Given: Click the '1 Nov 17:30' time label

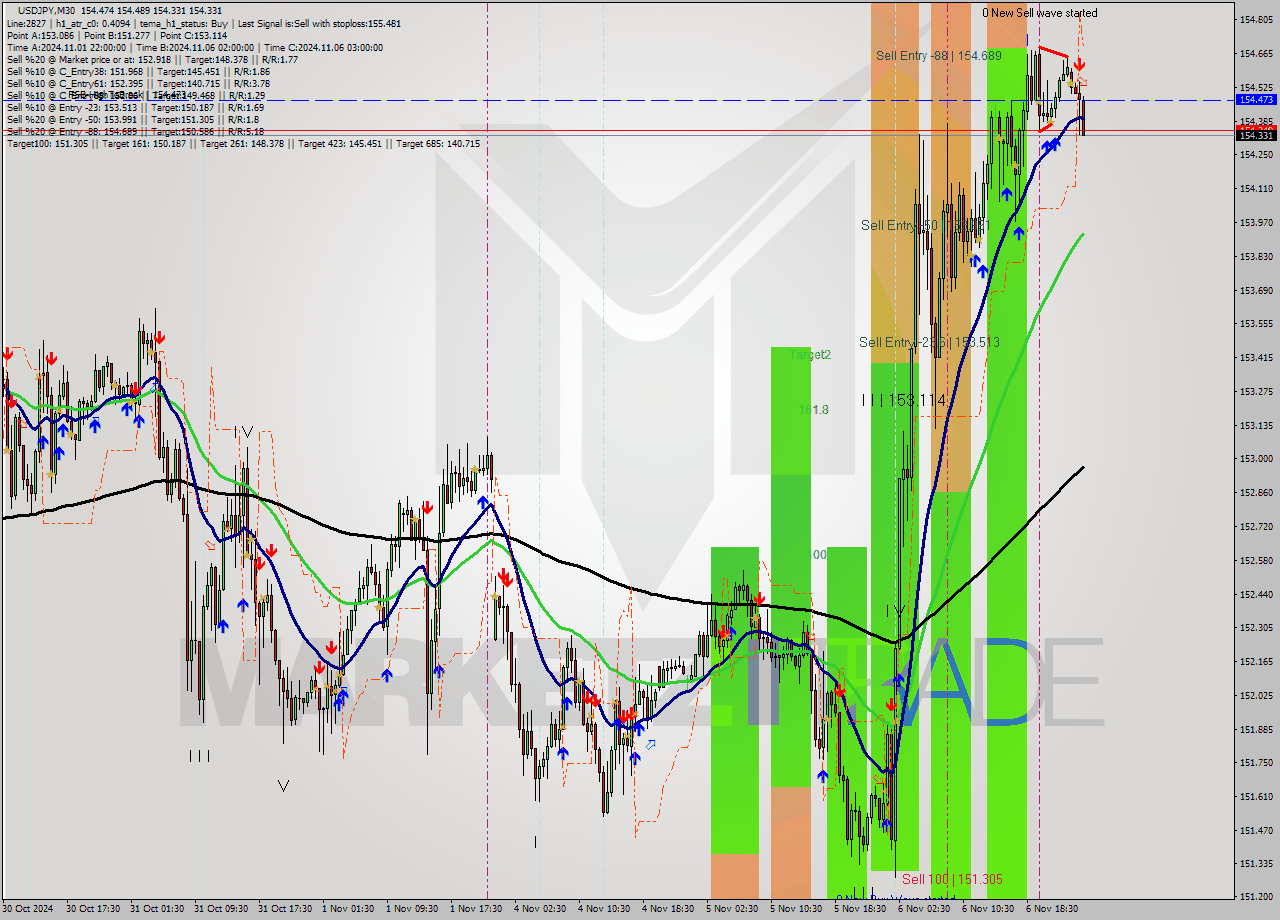Looking at the screenshot, I should click(x=476, y=909).
